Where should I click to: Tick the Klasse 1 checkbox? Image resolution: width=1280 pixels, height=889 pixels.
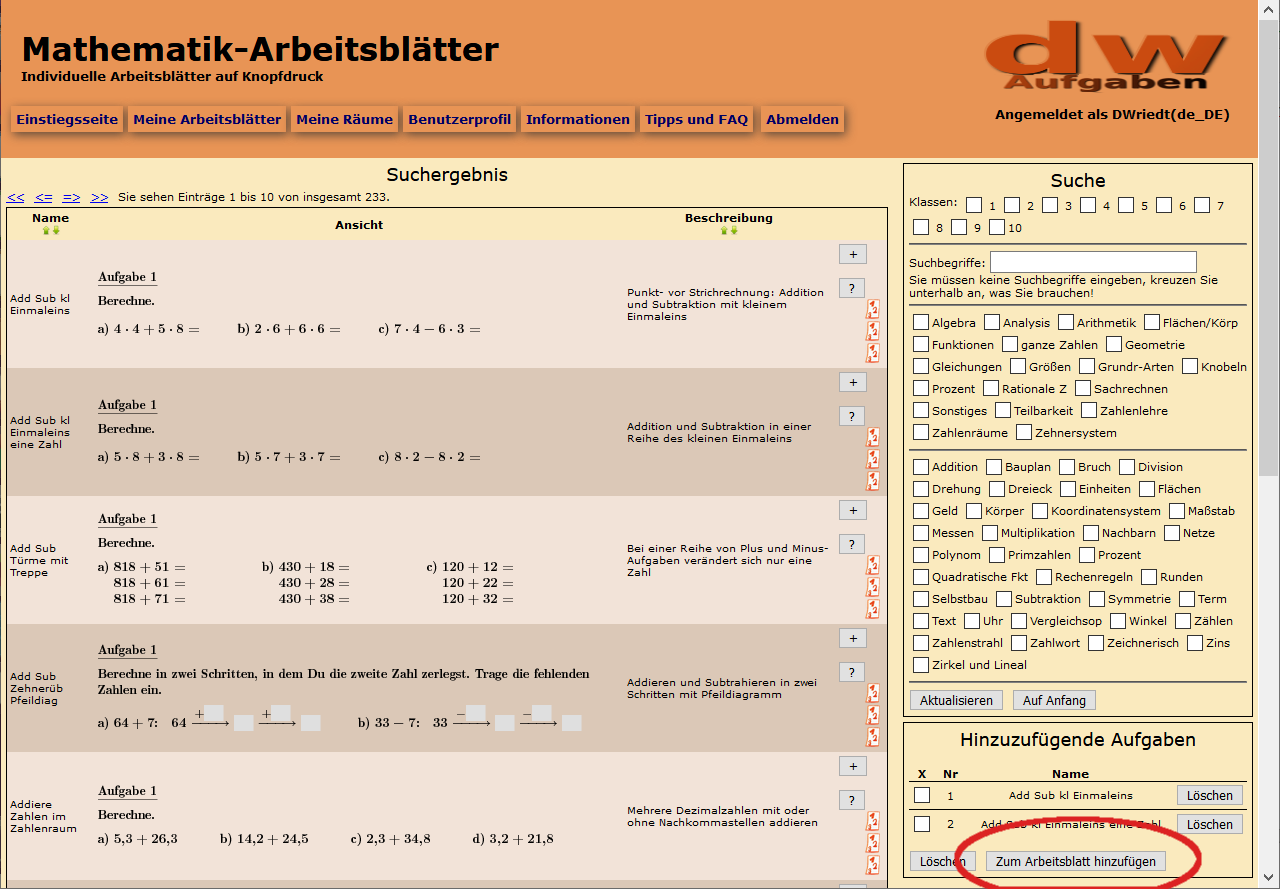pos(974,205)
